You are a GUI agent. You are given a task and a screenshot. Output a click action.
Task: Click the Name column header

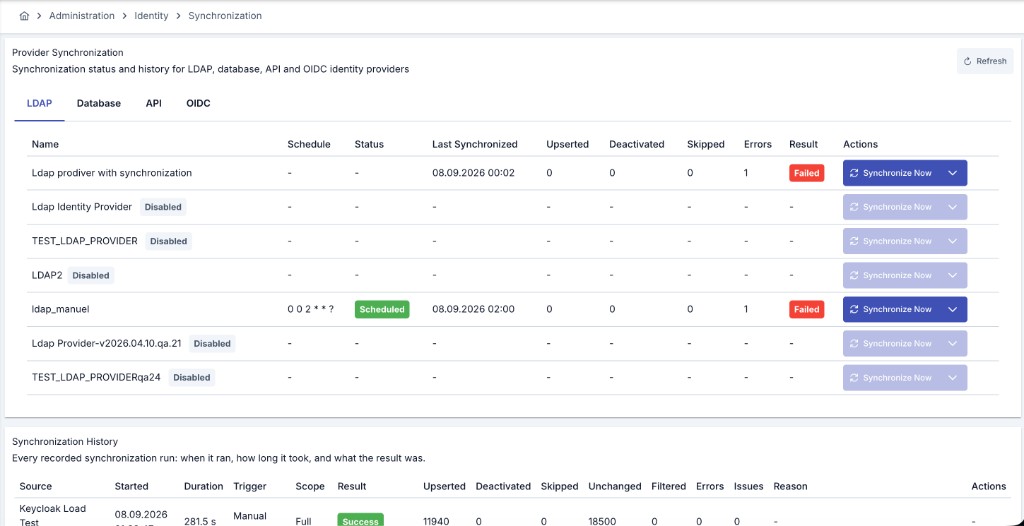(x=45, y=144)
